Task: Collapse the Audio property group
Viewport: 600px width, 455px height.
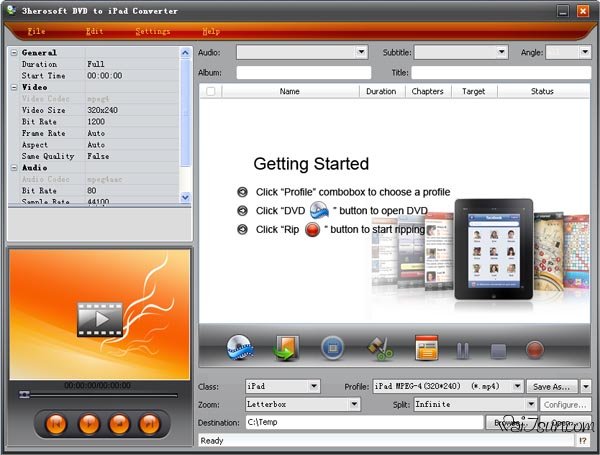Action: click(x=14, y=168)
